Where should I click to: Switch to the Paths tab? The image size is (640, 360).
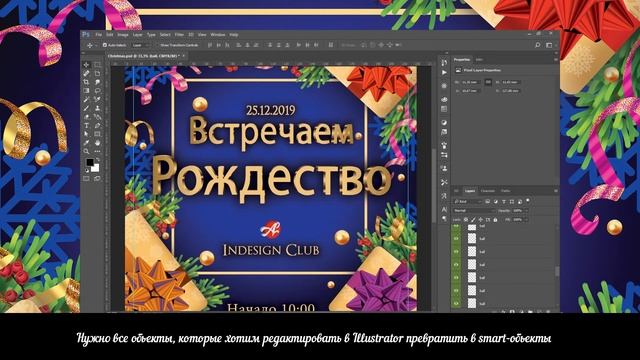(505, 191)
